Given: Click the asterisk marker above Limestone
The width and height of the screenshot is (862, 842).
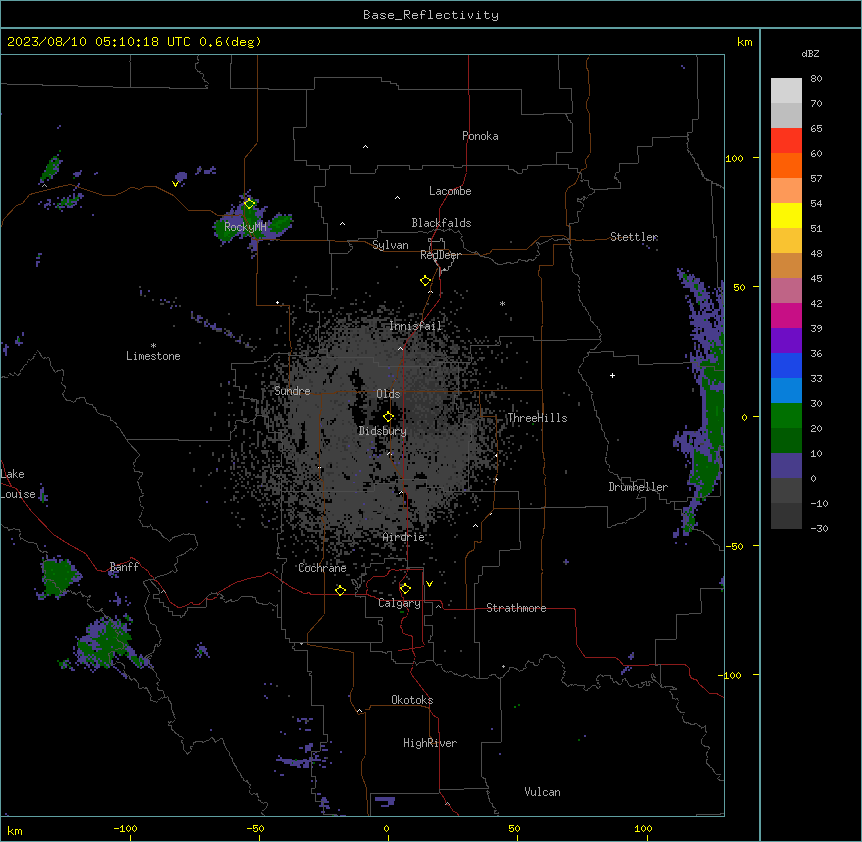Looking at the screenshot, I should (x=153, y=346).
